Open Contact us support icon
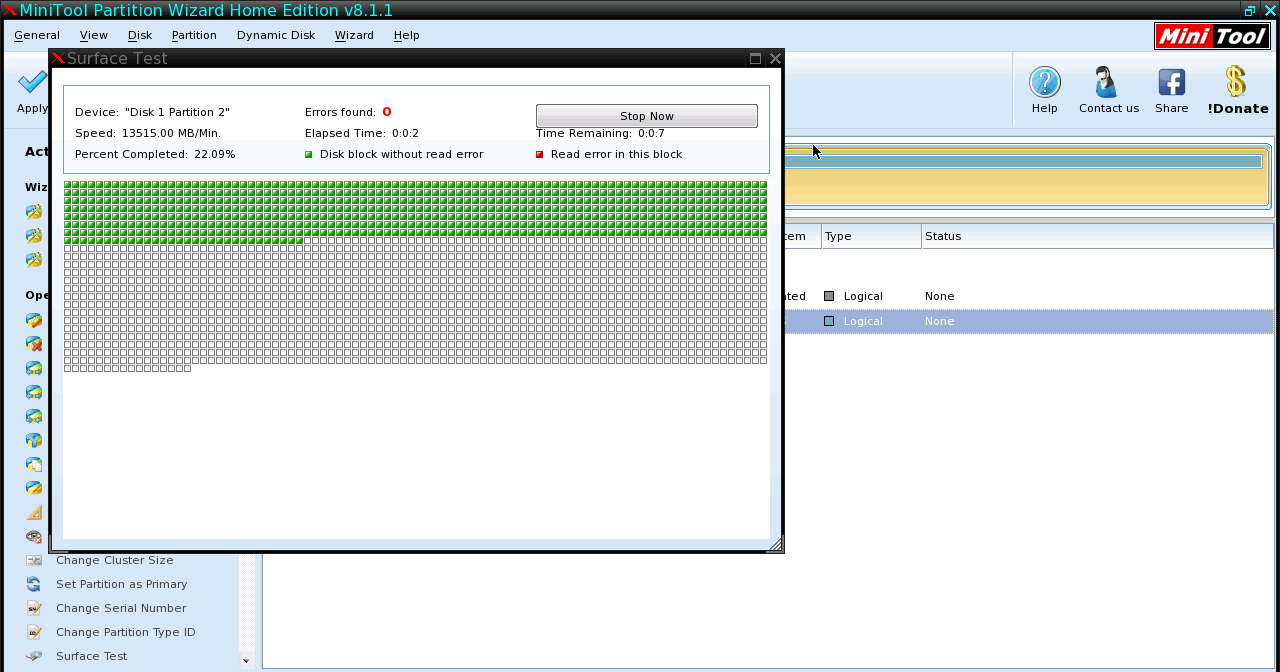The height and width of the screenshot is (672, 1280). tap(1107, 83)
